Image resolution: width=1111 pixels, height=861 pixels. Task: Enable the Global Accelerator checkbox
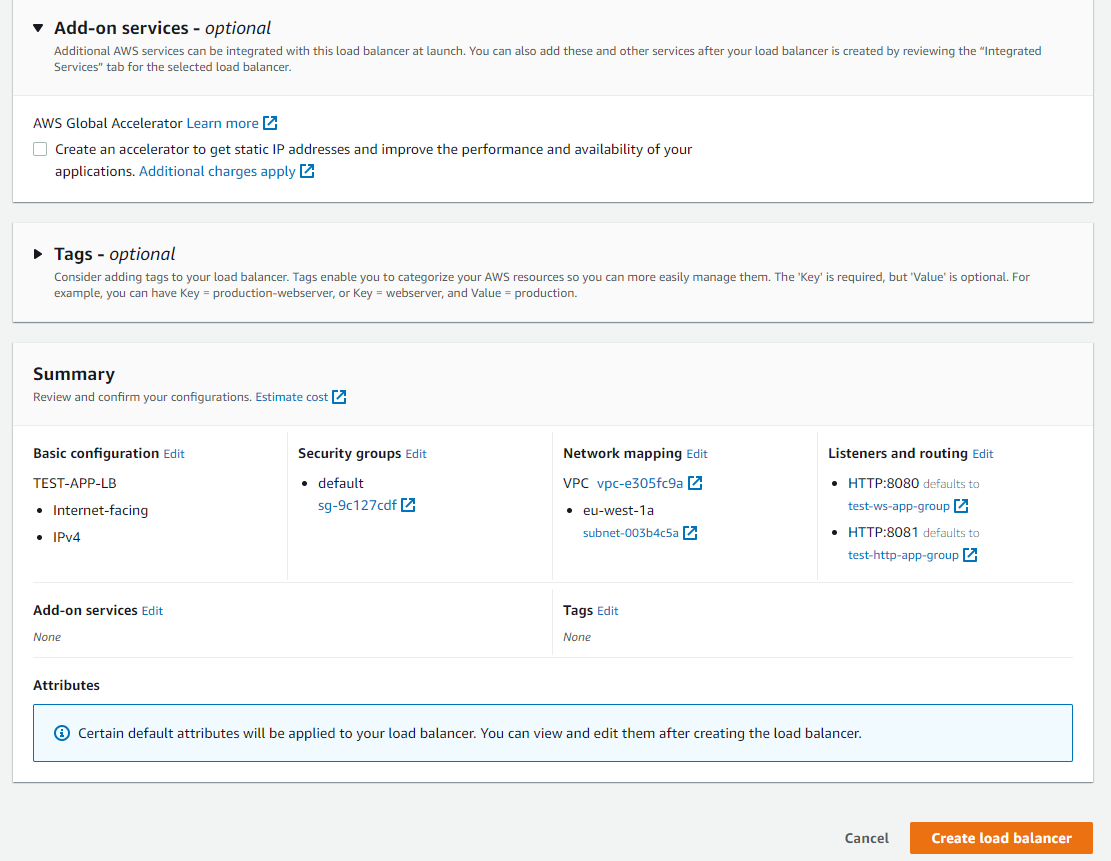pyautogui.click(x=40, y=149)
